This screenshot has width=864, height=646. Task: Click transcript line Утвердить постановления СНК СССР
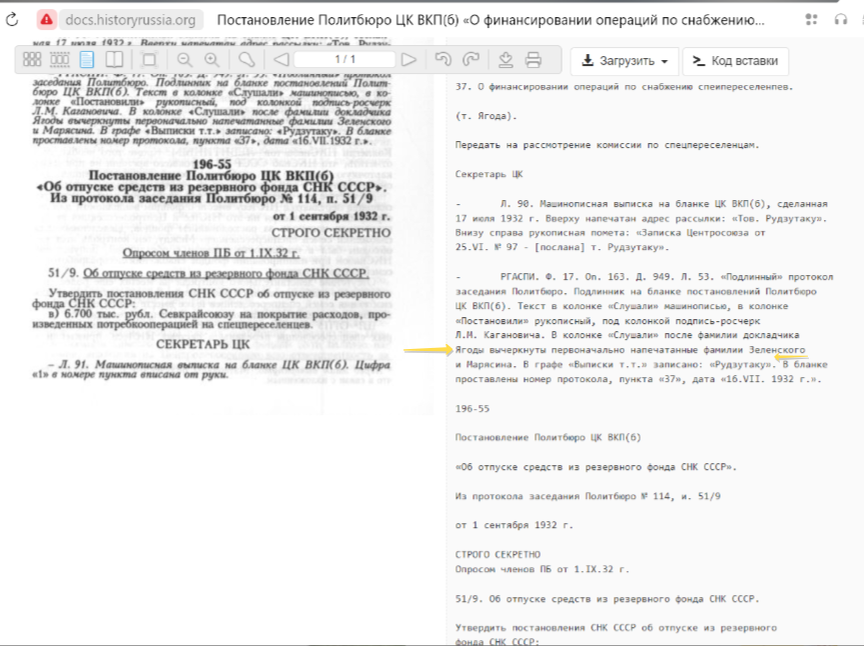[x=616, y=628]
